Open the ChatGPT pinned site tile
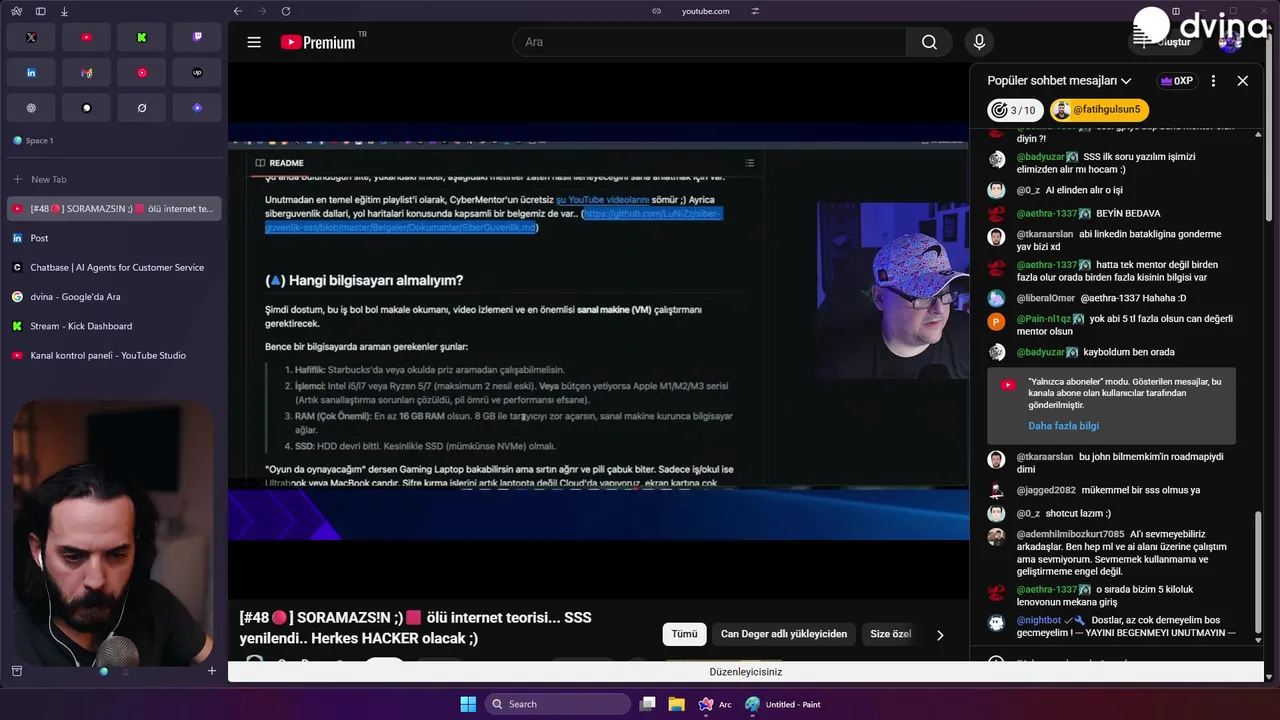Screen dimensions: 1280x720 pos(31,107)
